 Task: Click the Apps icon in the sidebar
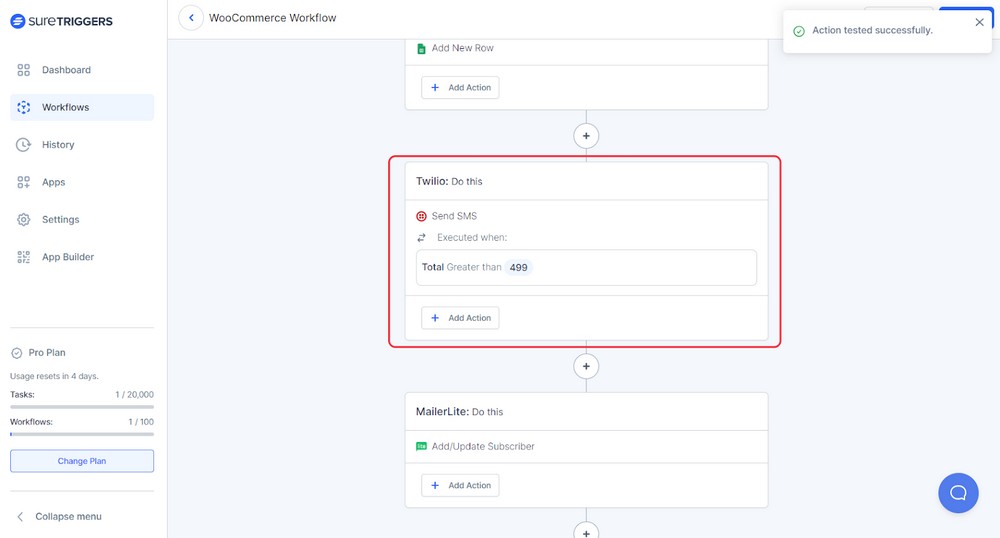click(x=24, y=182)
